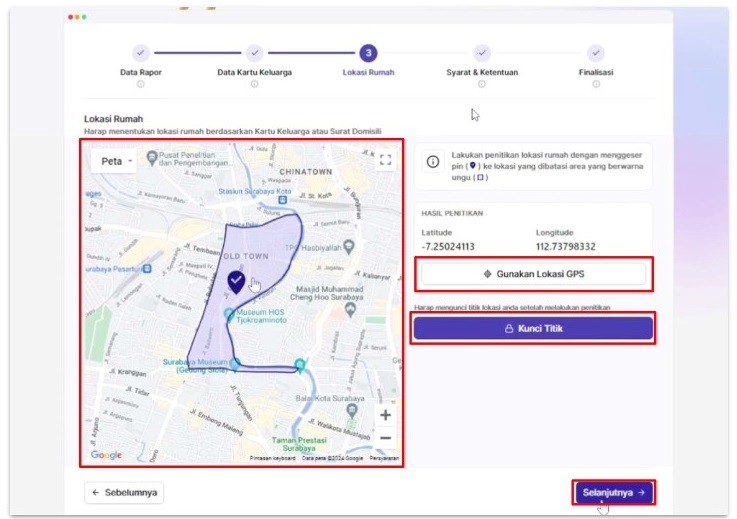
Task: Click Stasiun Surabaya Kota station marker
Action: 282,200
